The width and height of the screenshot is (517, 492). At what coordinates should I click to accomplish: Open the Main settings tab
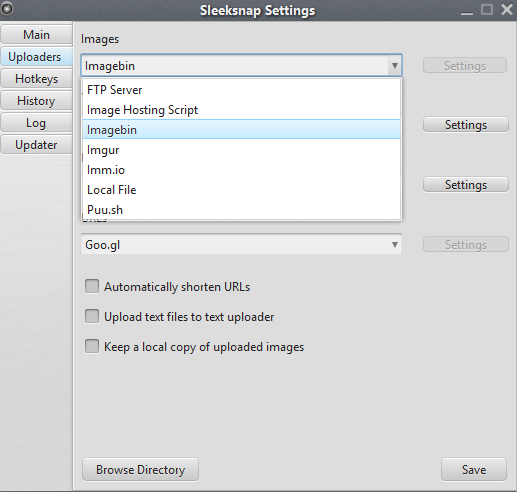[36, 35]
